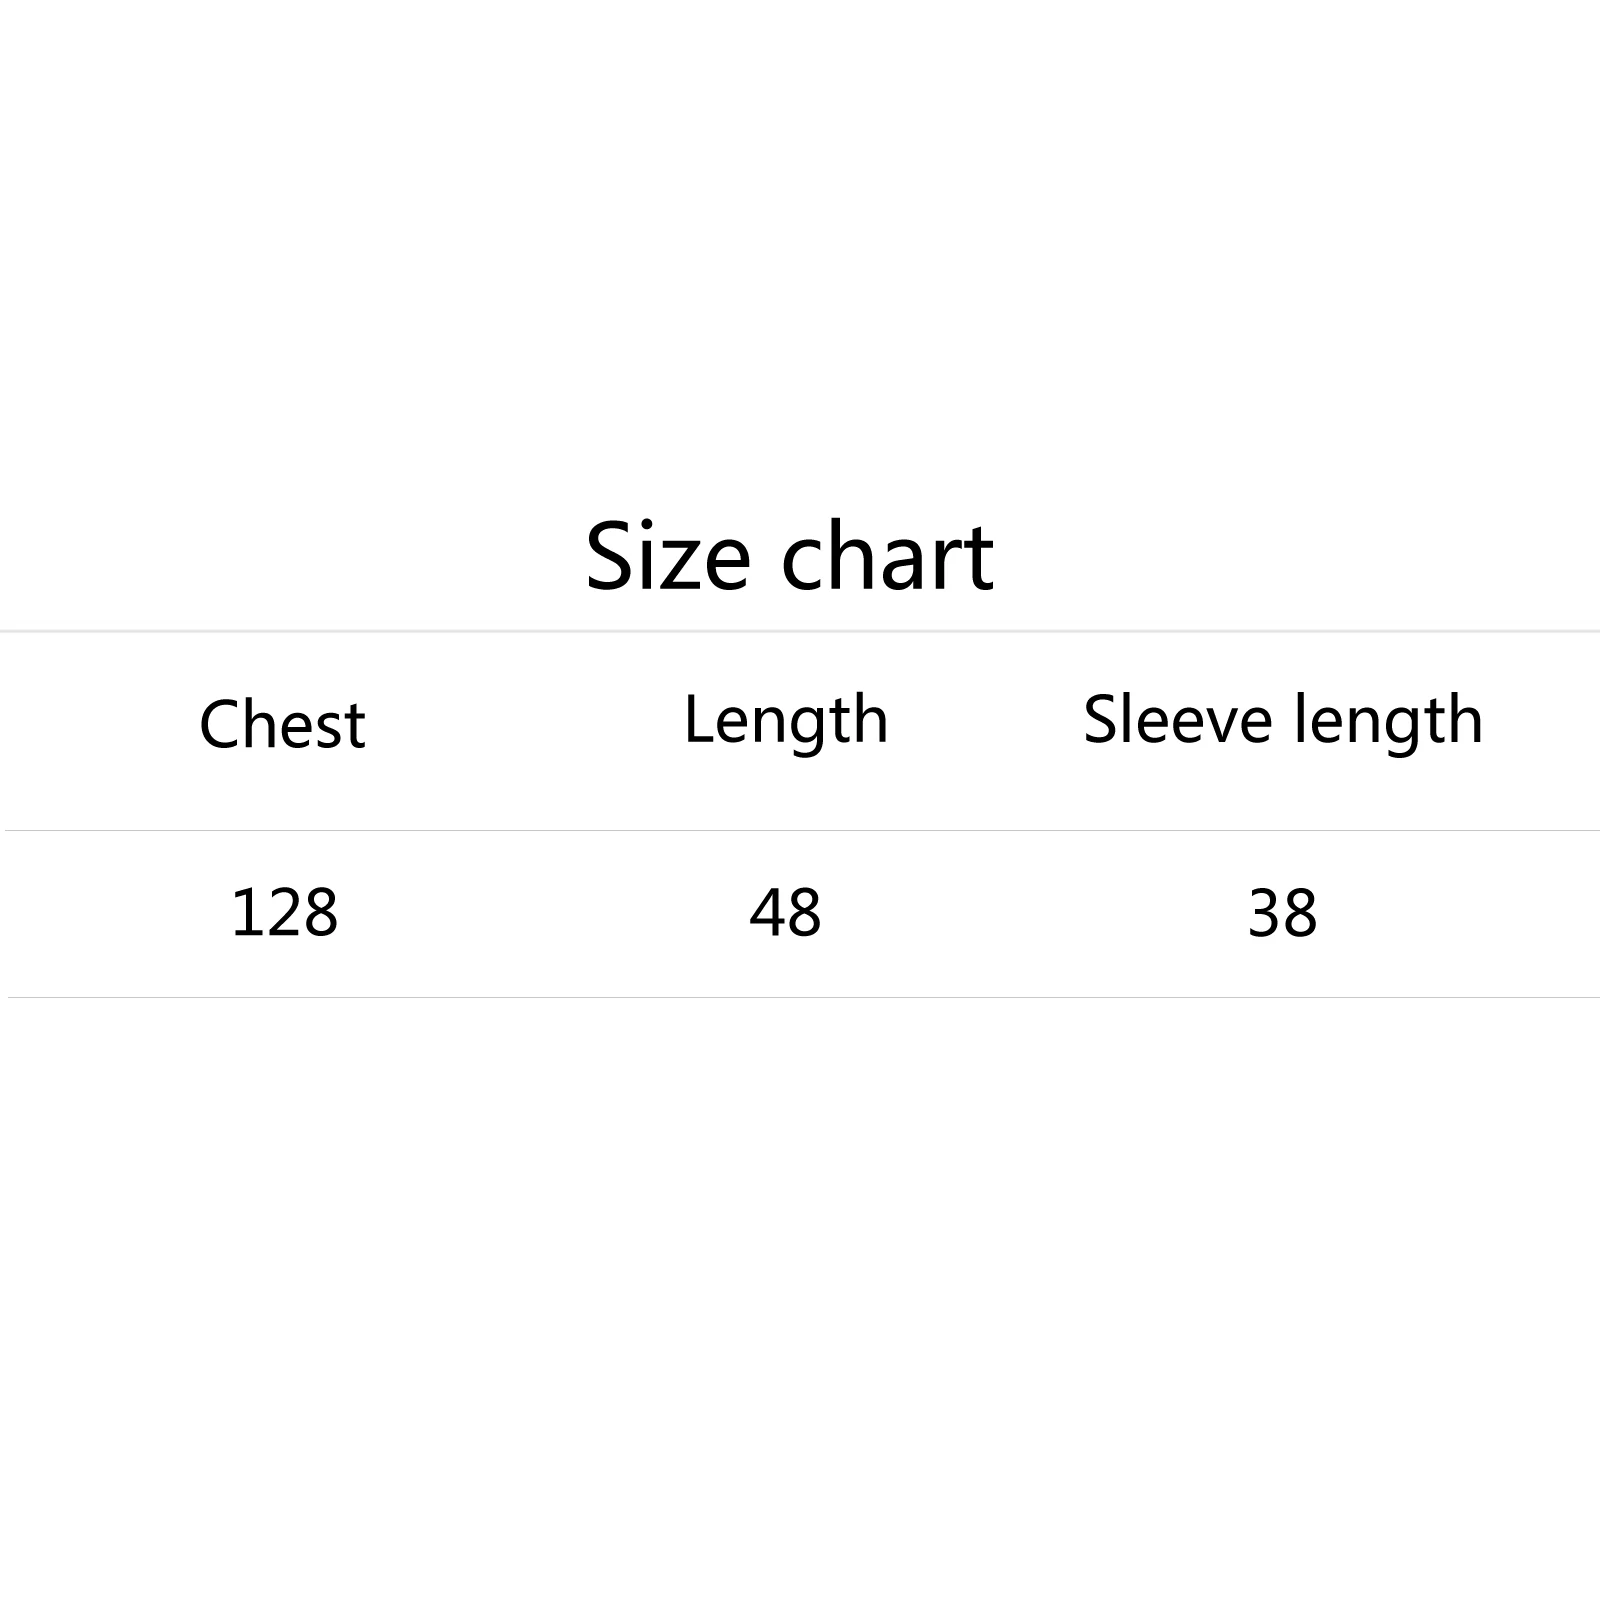The height and width of the screenshot is (1600, 1600).
Task: Click the Length column header
Action: pyautogui.click(x=786, y=720)
